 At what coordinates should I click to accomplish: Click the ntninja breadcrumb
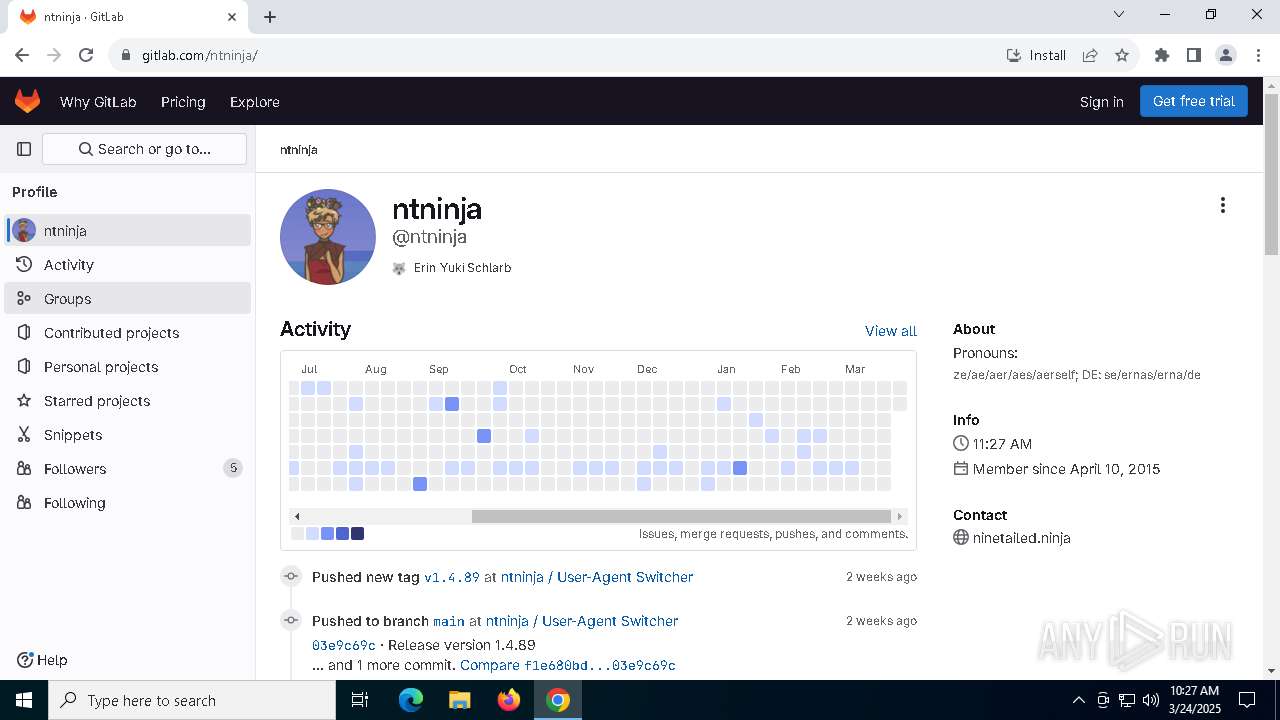(299, 150)
